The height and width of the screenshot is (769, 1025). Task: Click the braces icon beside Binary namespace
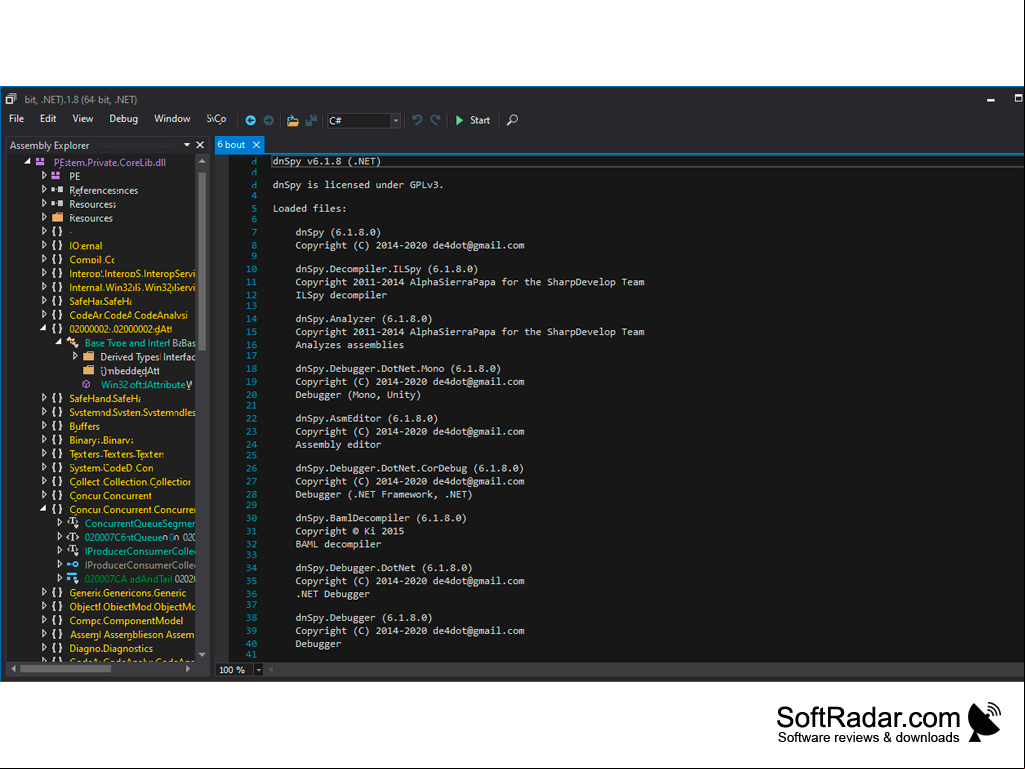[x=58, y=440]
